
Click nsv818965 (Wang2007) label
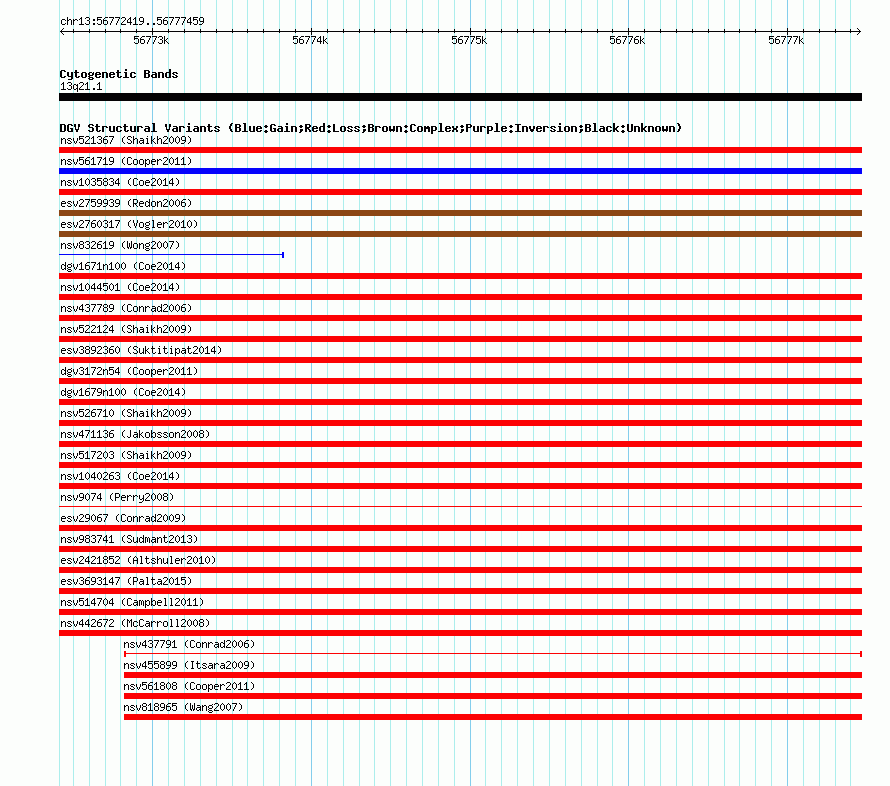(x=183, y=707)
